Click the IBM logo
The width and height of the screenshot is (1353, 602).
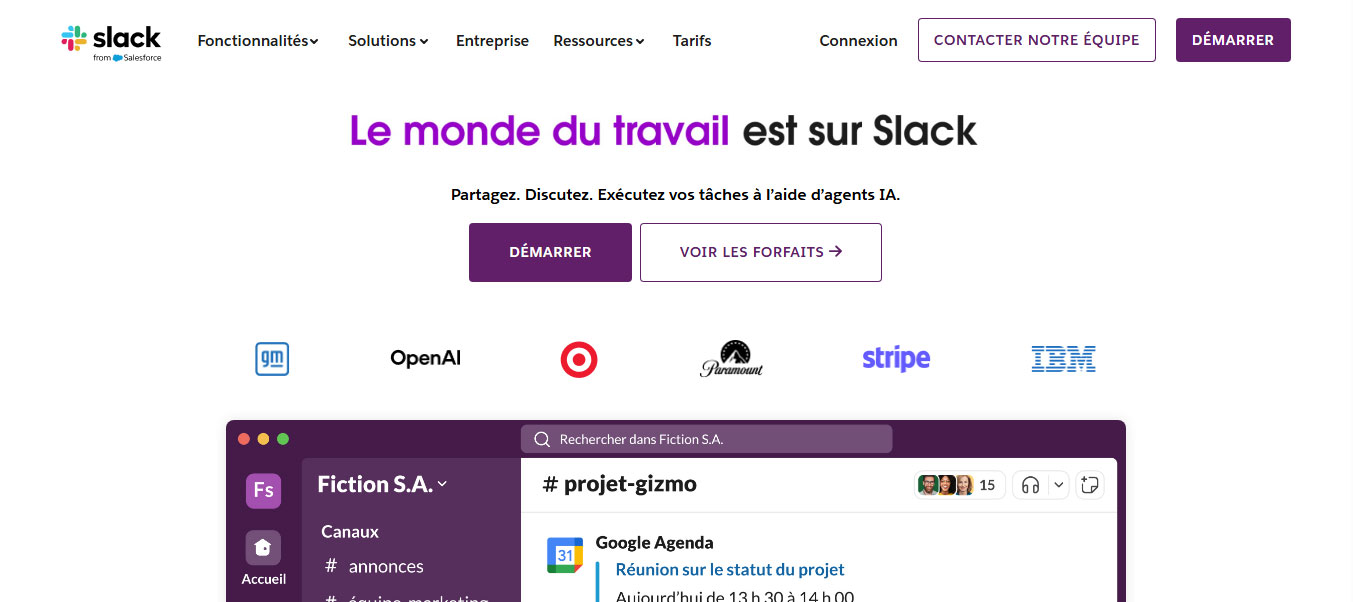1063,358
